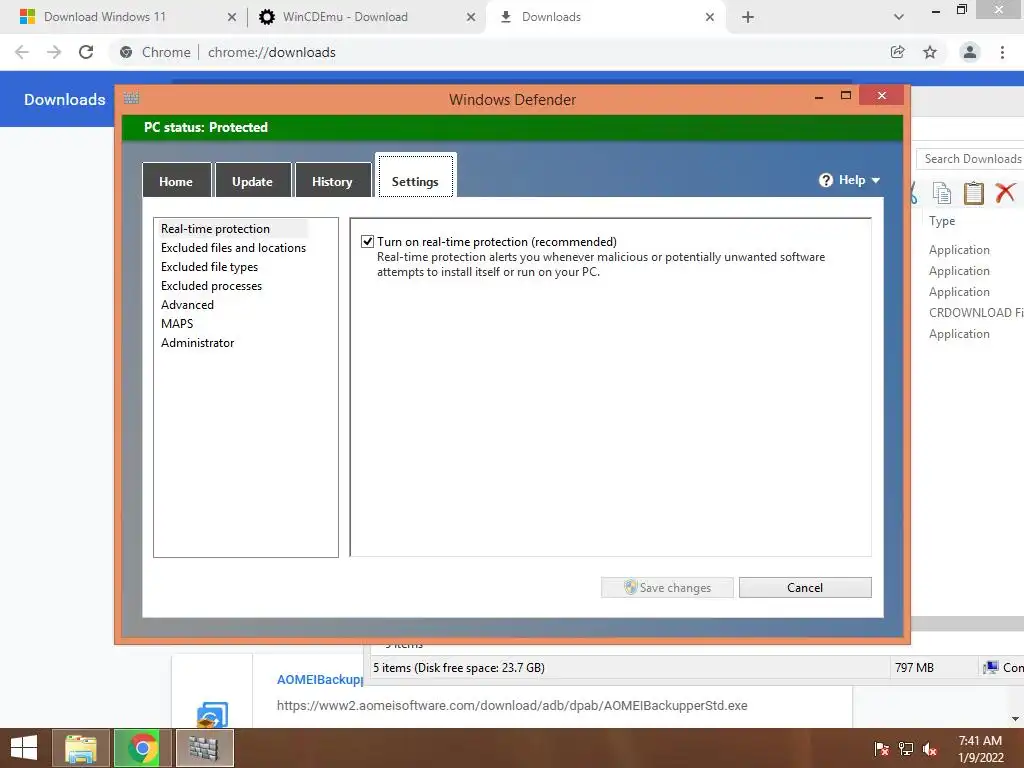Switch to the Update tab

point(253,181)
